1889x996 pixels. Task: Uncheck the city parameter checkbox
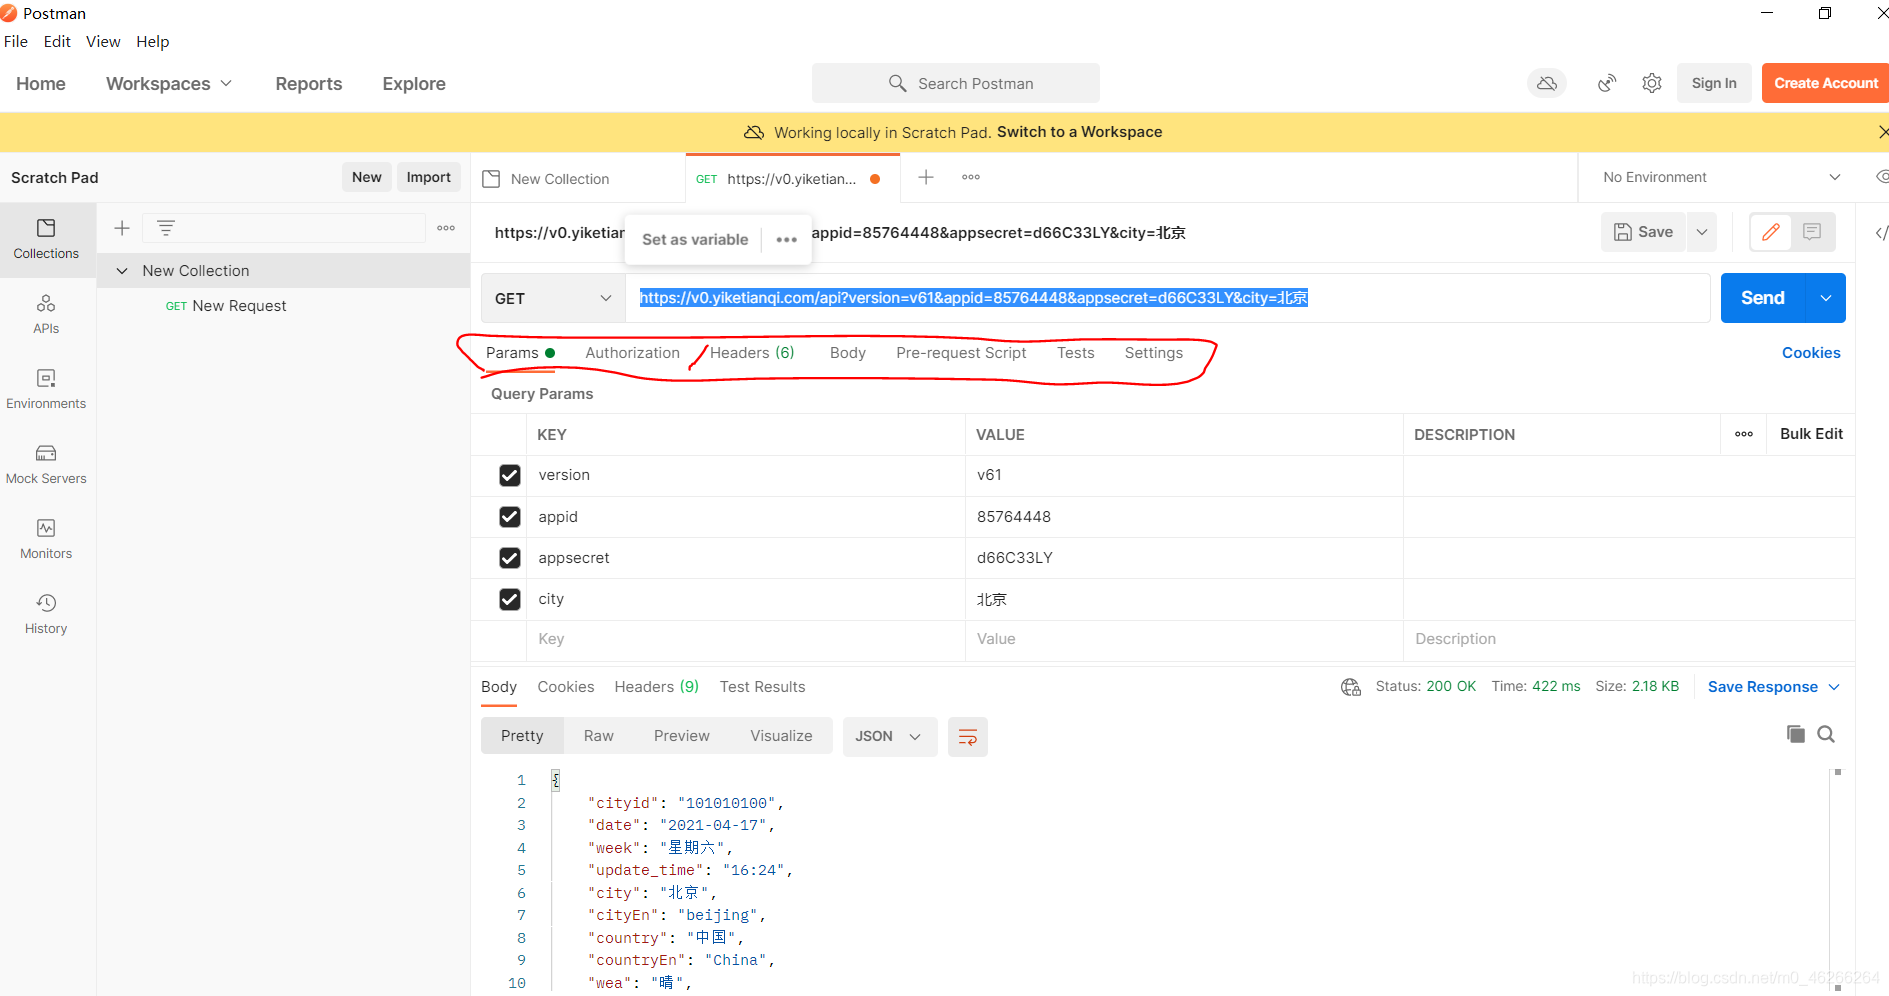pos(510,599)
